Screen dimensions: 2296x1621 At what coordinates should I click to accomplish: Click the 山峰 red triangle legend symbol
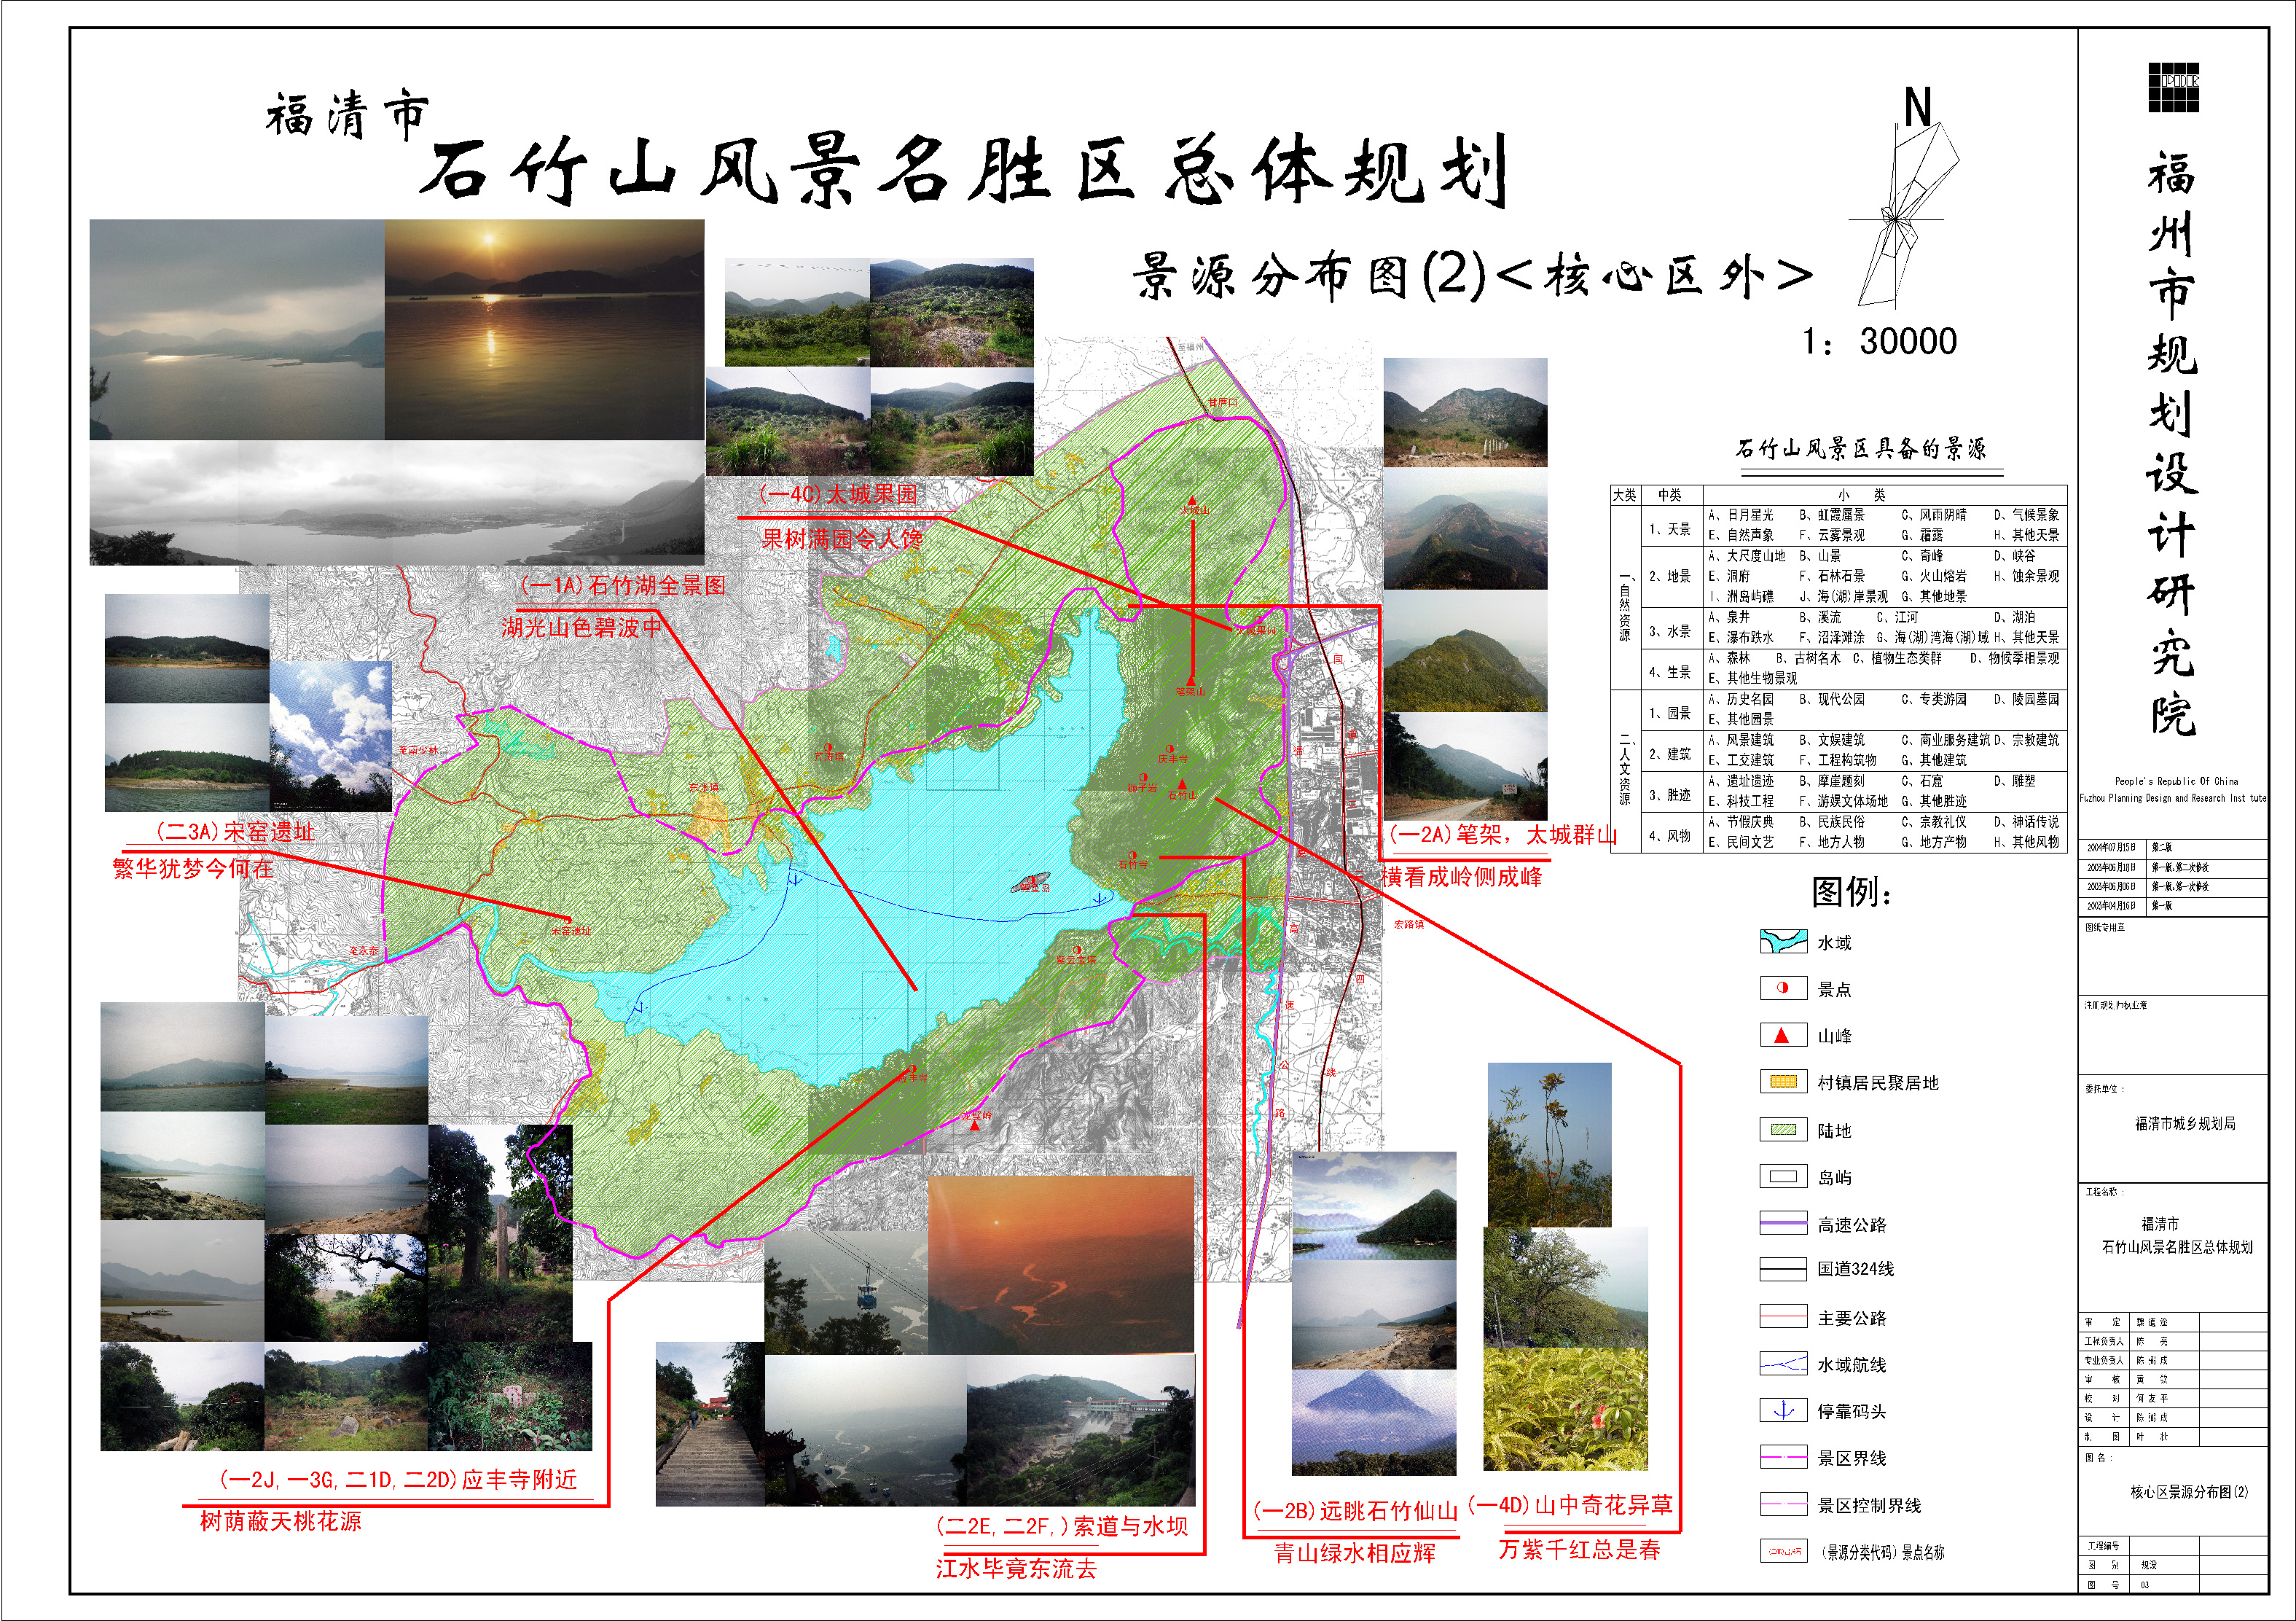[1783, 1036]
